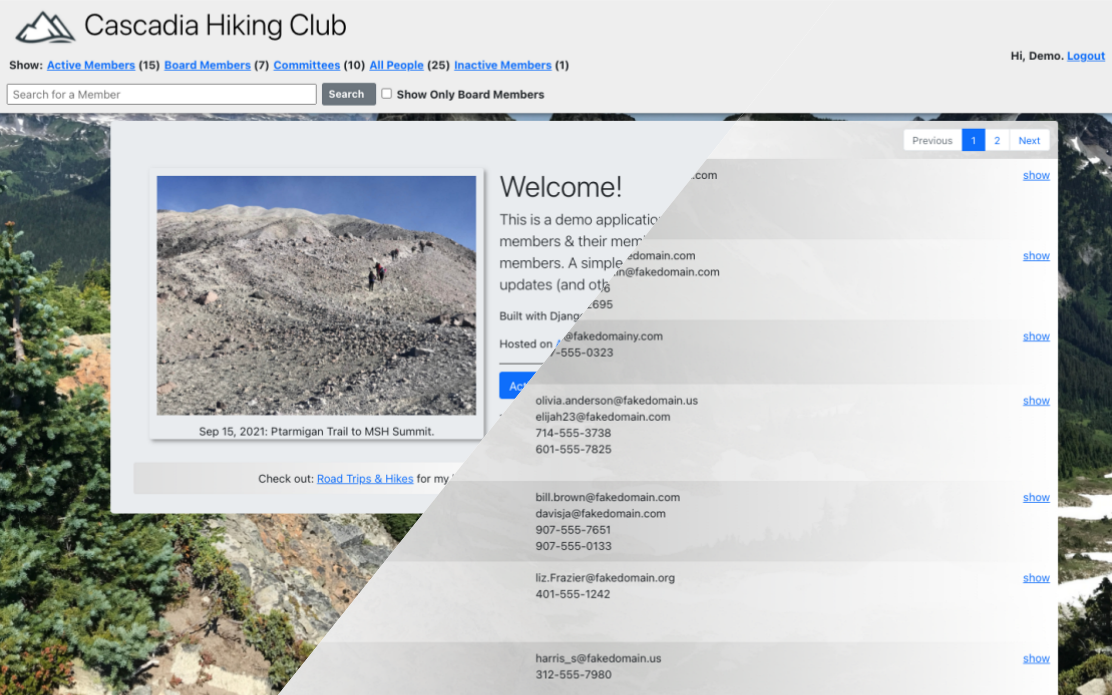
Task: Focus the Search for a Member field
Action: coord(162,94)
